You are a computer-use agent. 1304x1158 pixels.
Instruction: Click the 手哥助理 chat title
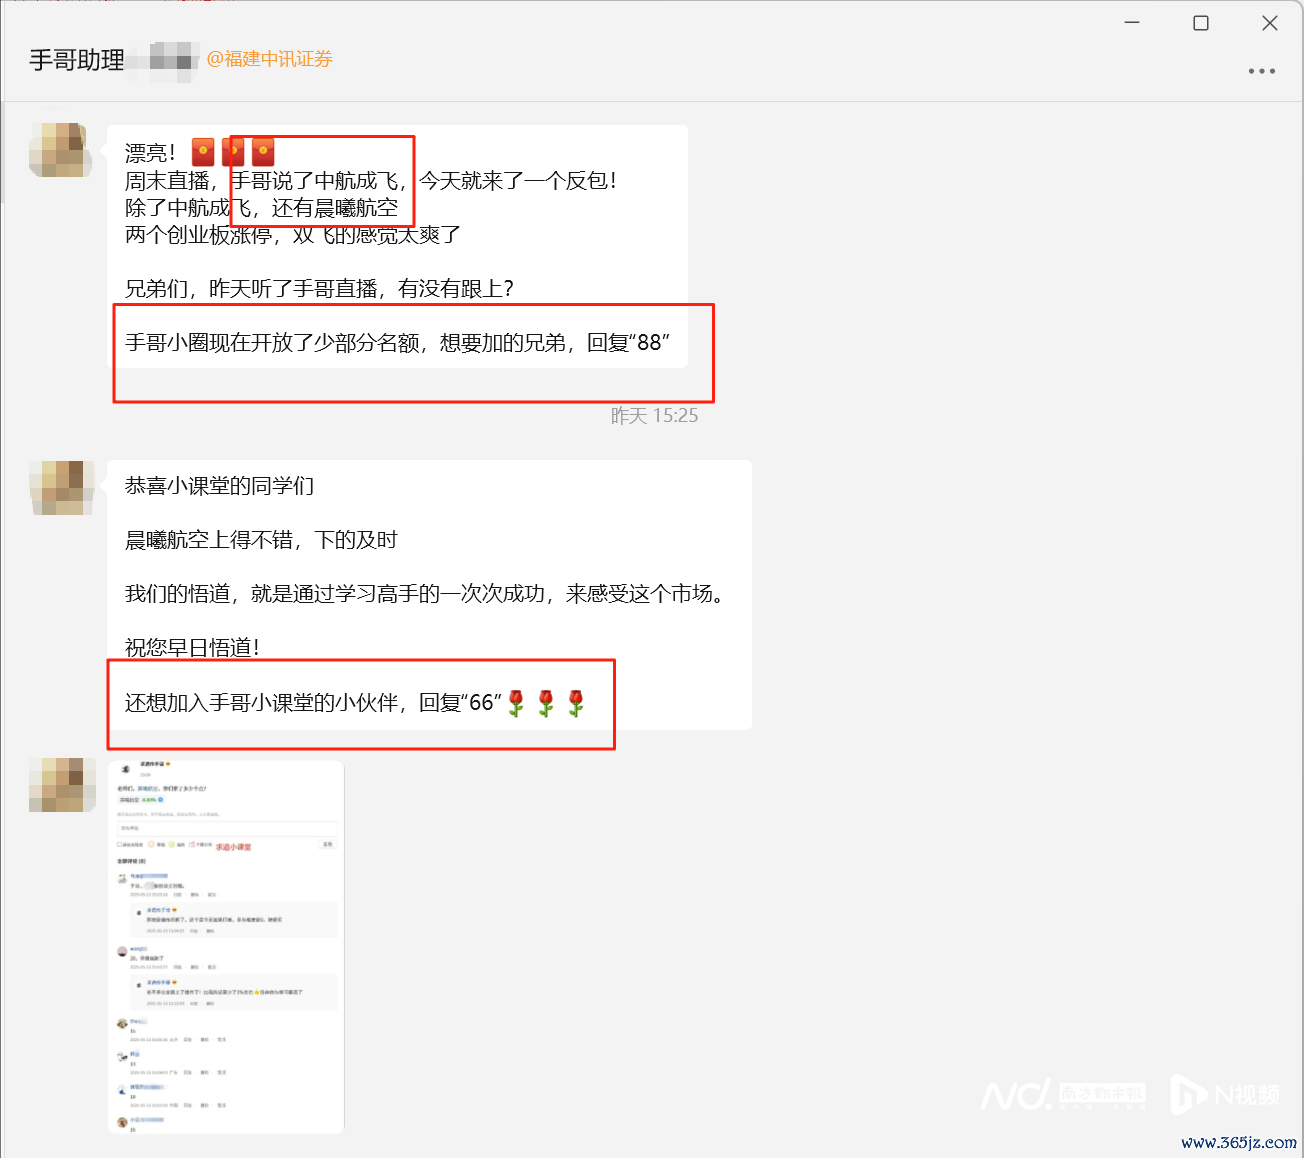[76, 59]
